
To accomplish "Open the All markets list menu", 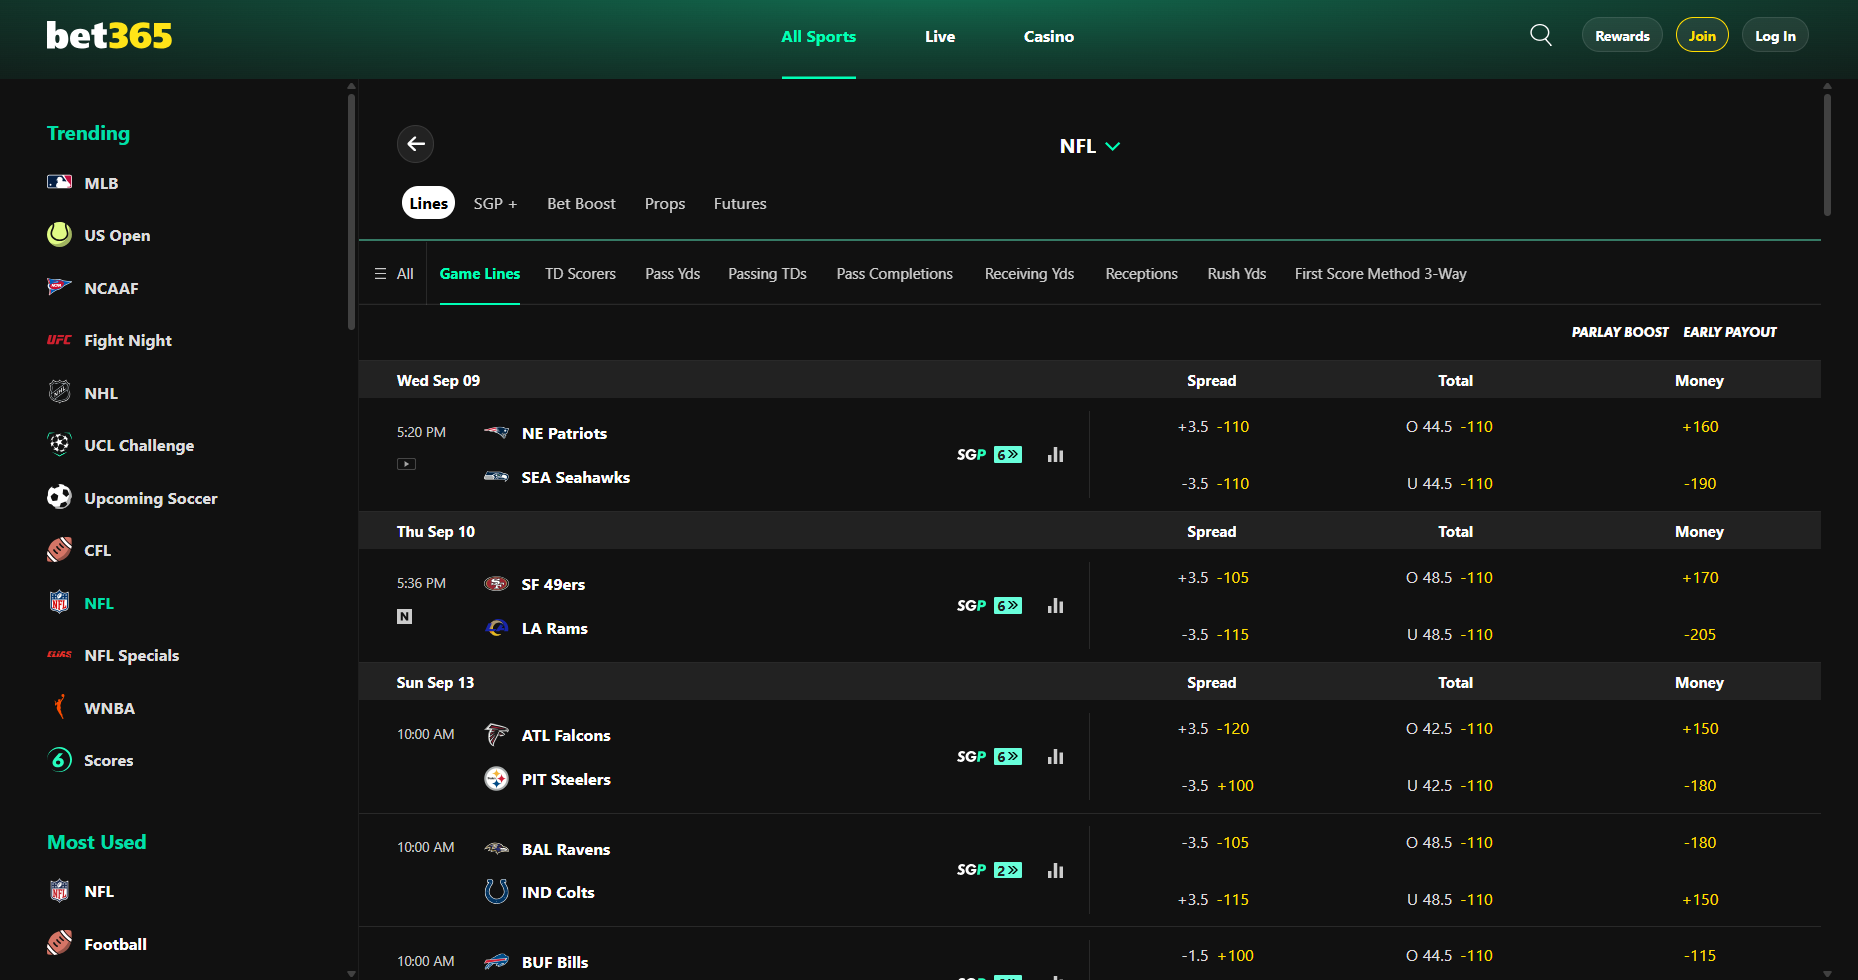I will pyautogui.click(x=393, y=273).
